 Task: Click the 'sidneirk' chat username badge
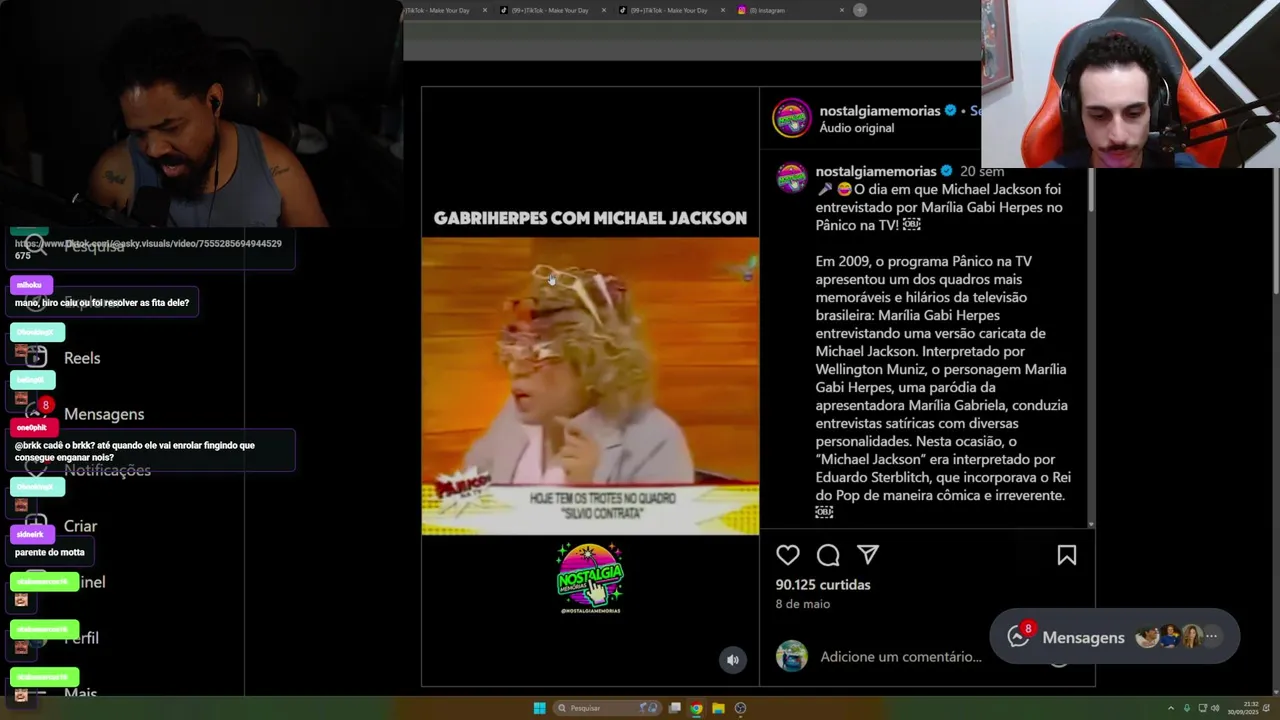point(31,534)
